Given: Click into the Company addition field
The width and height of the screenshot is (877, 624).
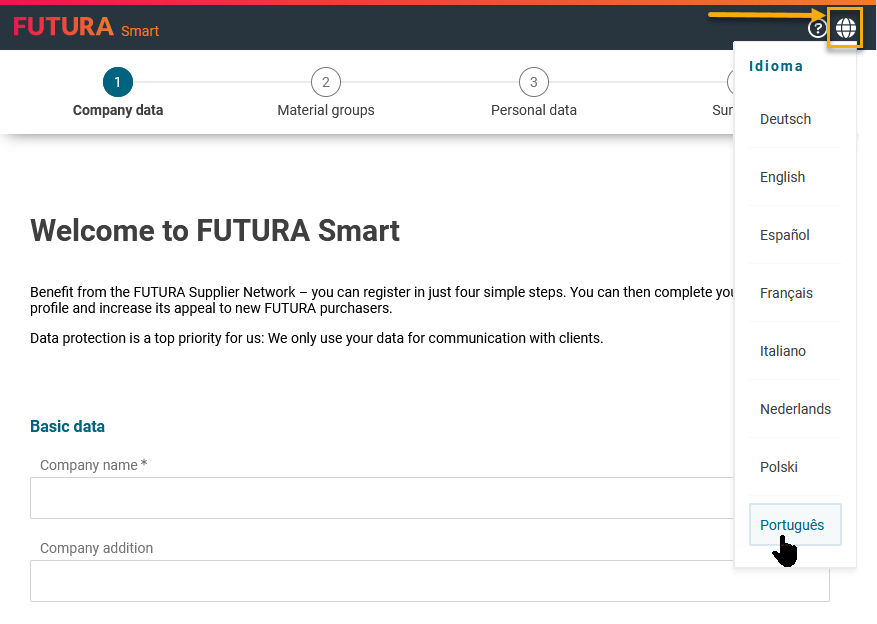Looking at the screenshot, I should (x=380, y=581).
